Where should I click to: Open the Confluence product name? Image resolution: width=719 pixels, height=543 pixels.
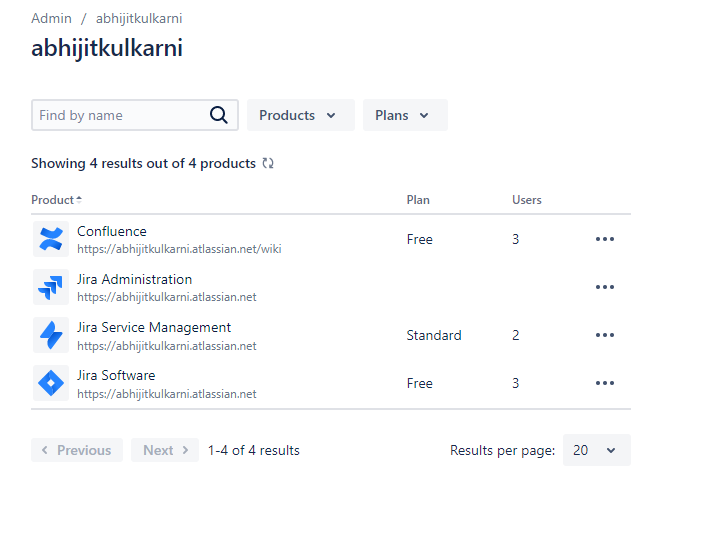coord(112,231)
